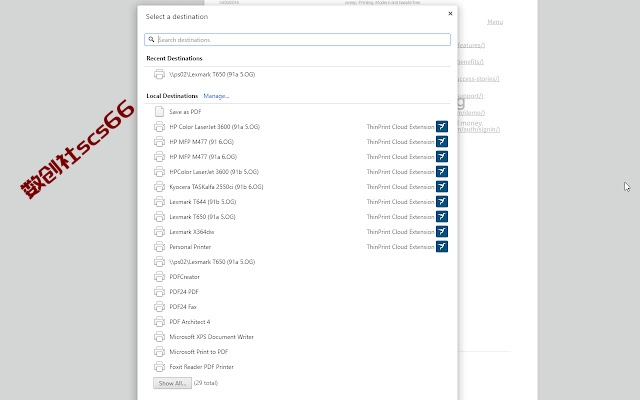Click ThinPrint icon for Lexmark T650 (91a 5.OG)

coord(442,217)
